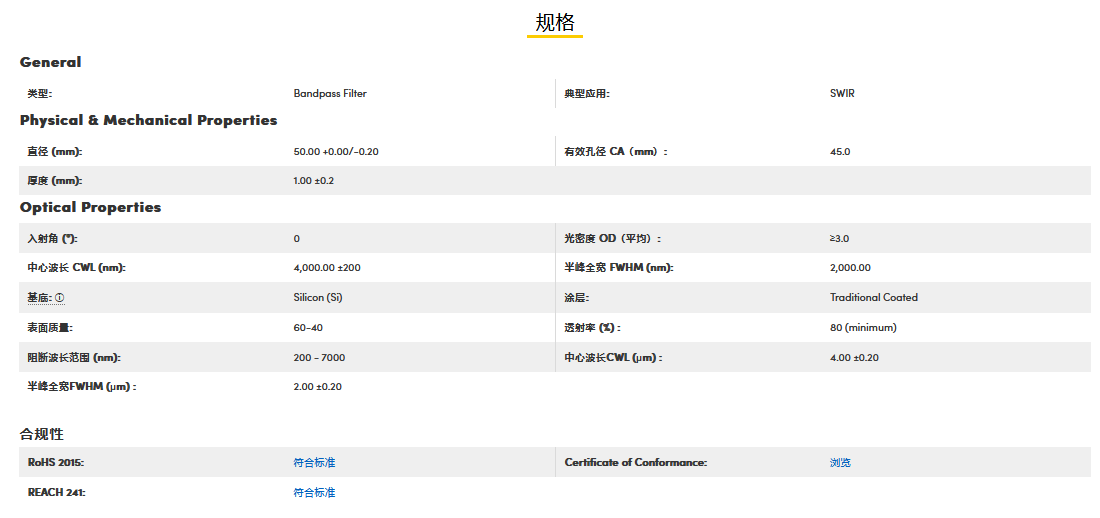Click Physical & Mechanical Properties heading

(x=148, y=120)
